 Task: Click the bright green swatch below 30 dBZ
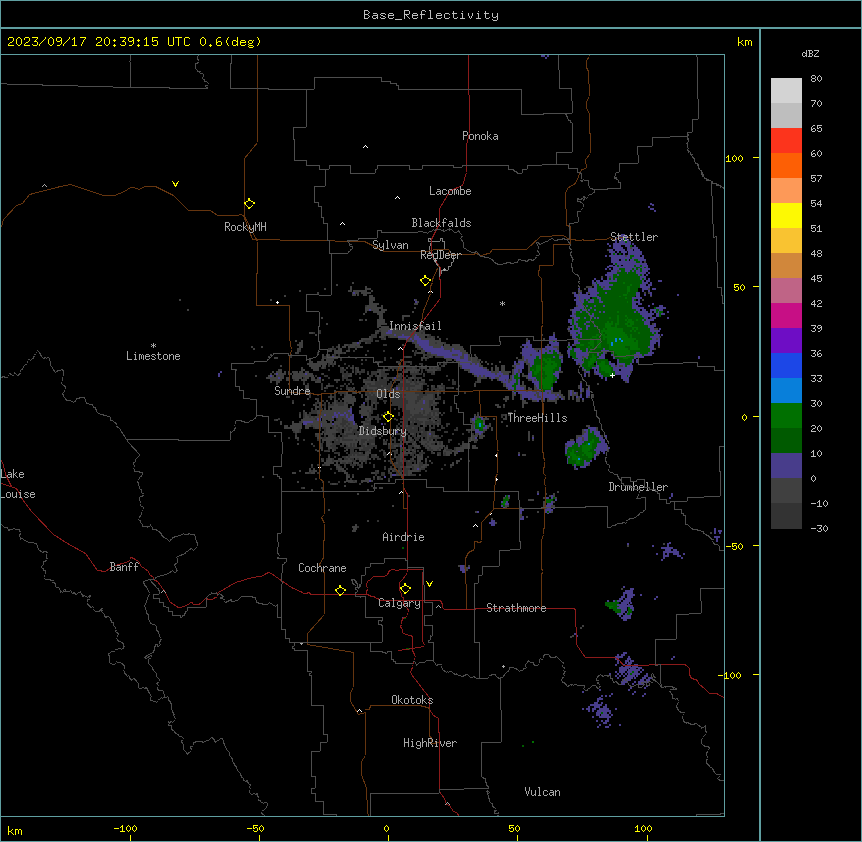[x=786, y=416]
